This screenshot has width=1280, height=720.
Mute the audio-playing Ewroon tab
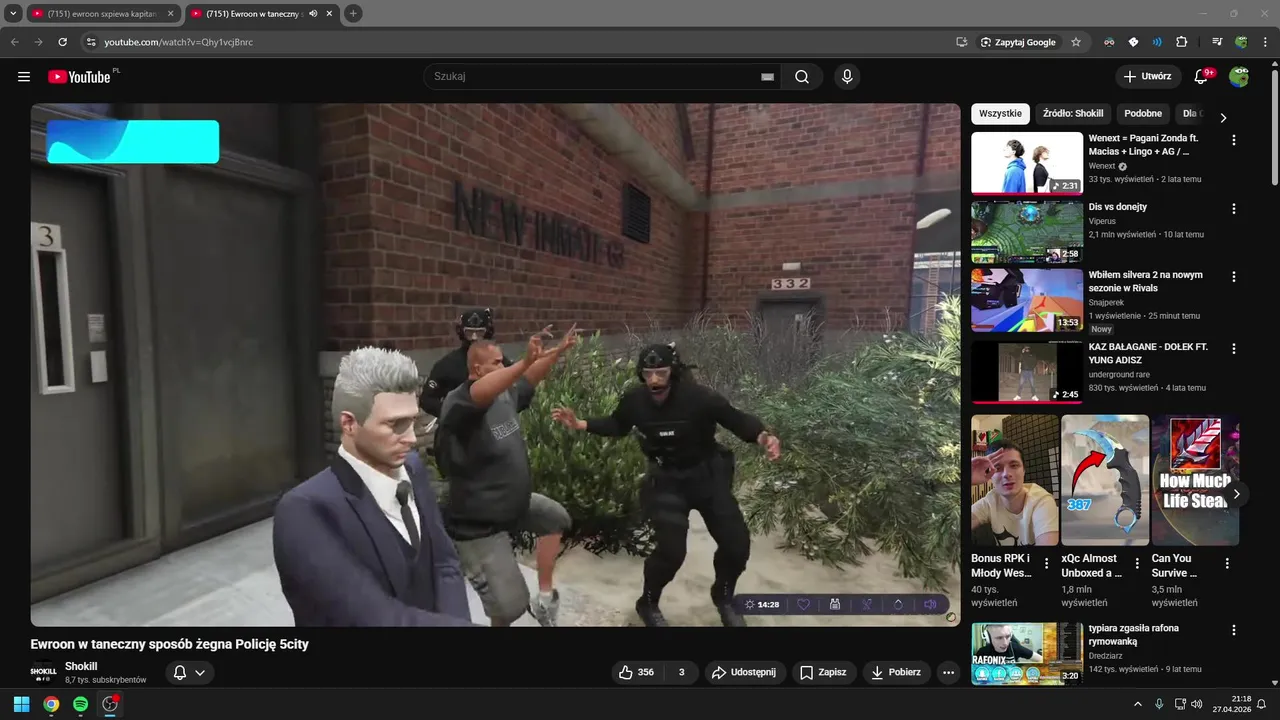[313, 14]
